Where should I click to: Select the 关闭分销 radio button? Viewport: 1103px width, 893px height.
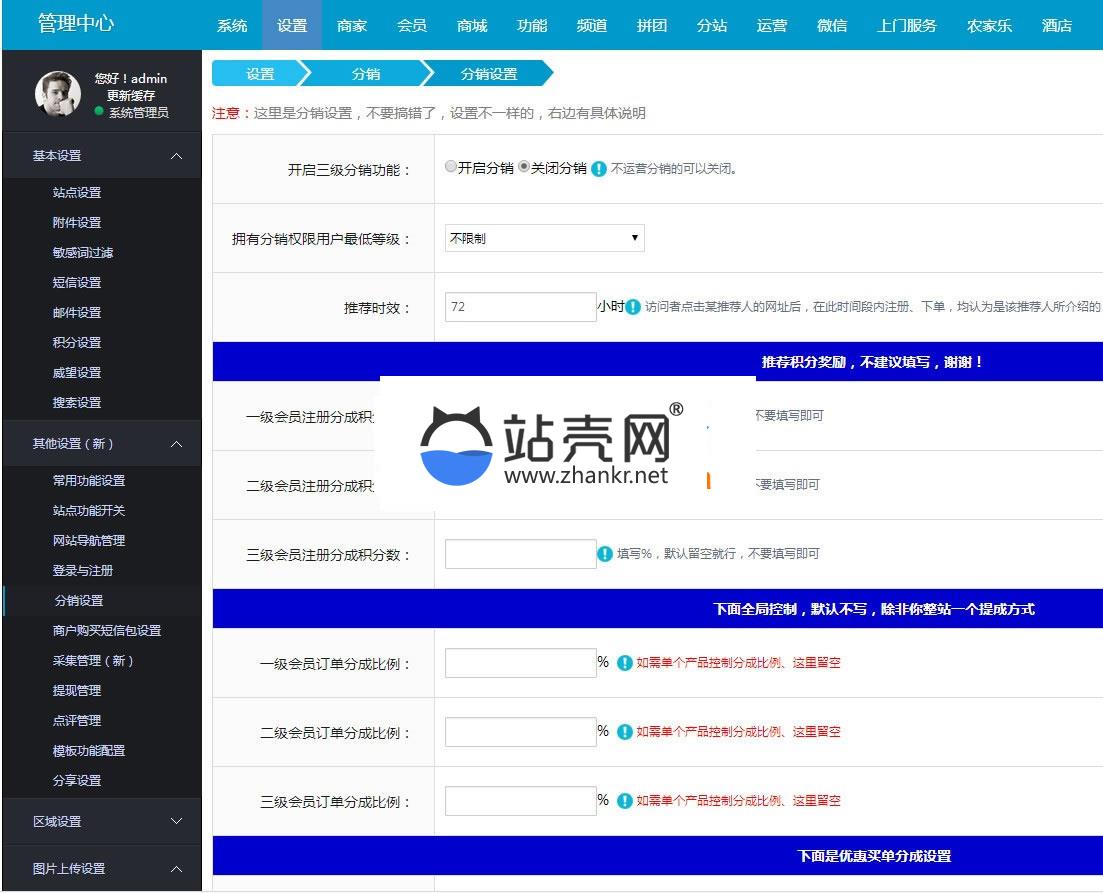(x=524, y=168)
